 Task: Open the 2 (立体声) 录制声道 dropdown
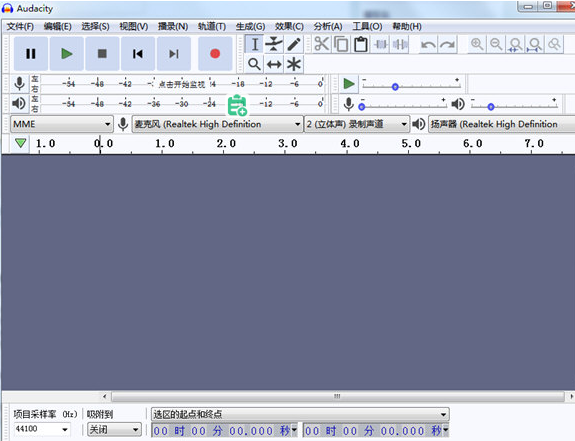[x=356, y=124]
